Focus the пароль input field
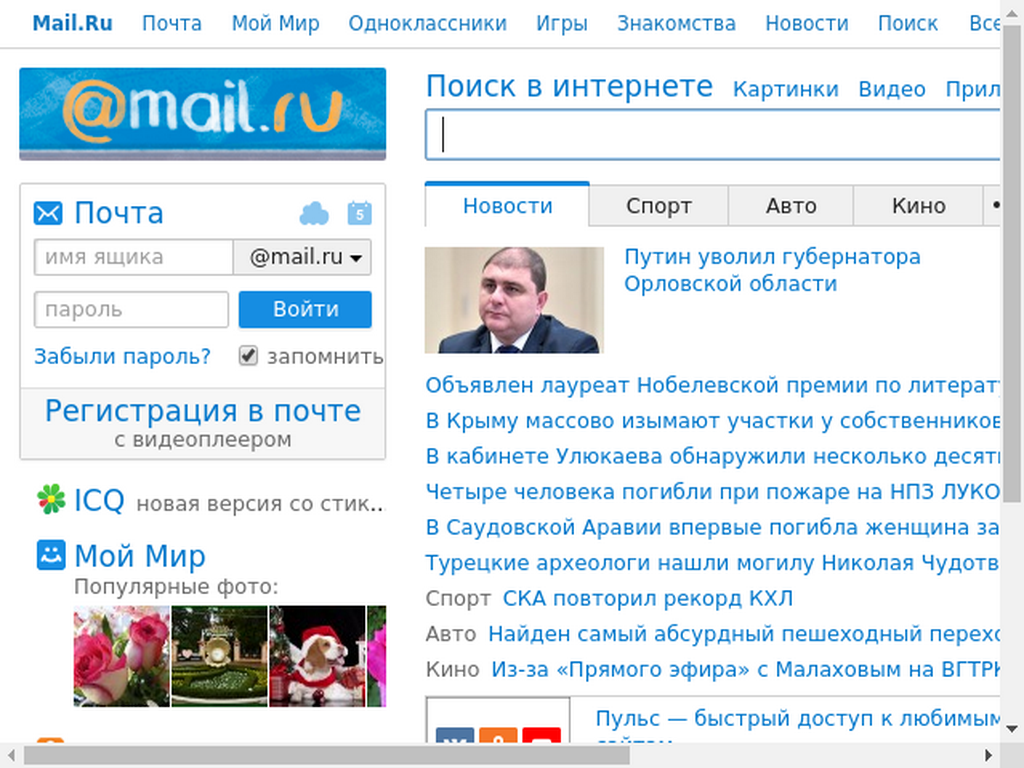 pos(131,310)
